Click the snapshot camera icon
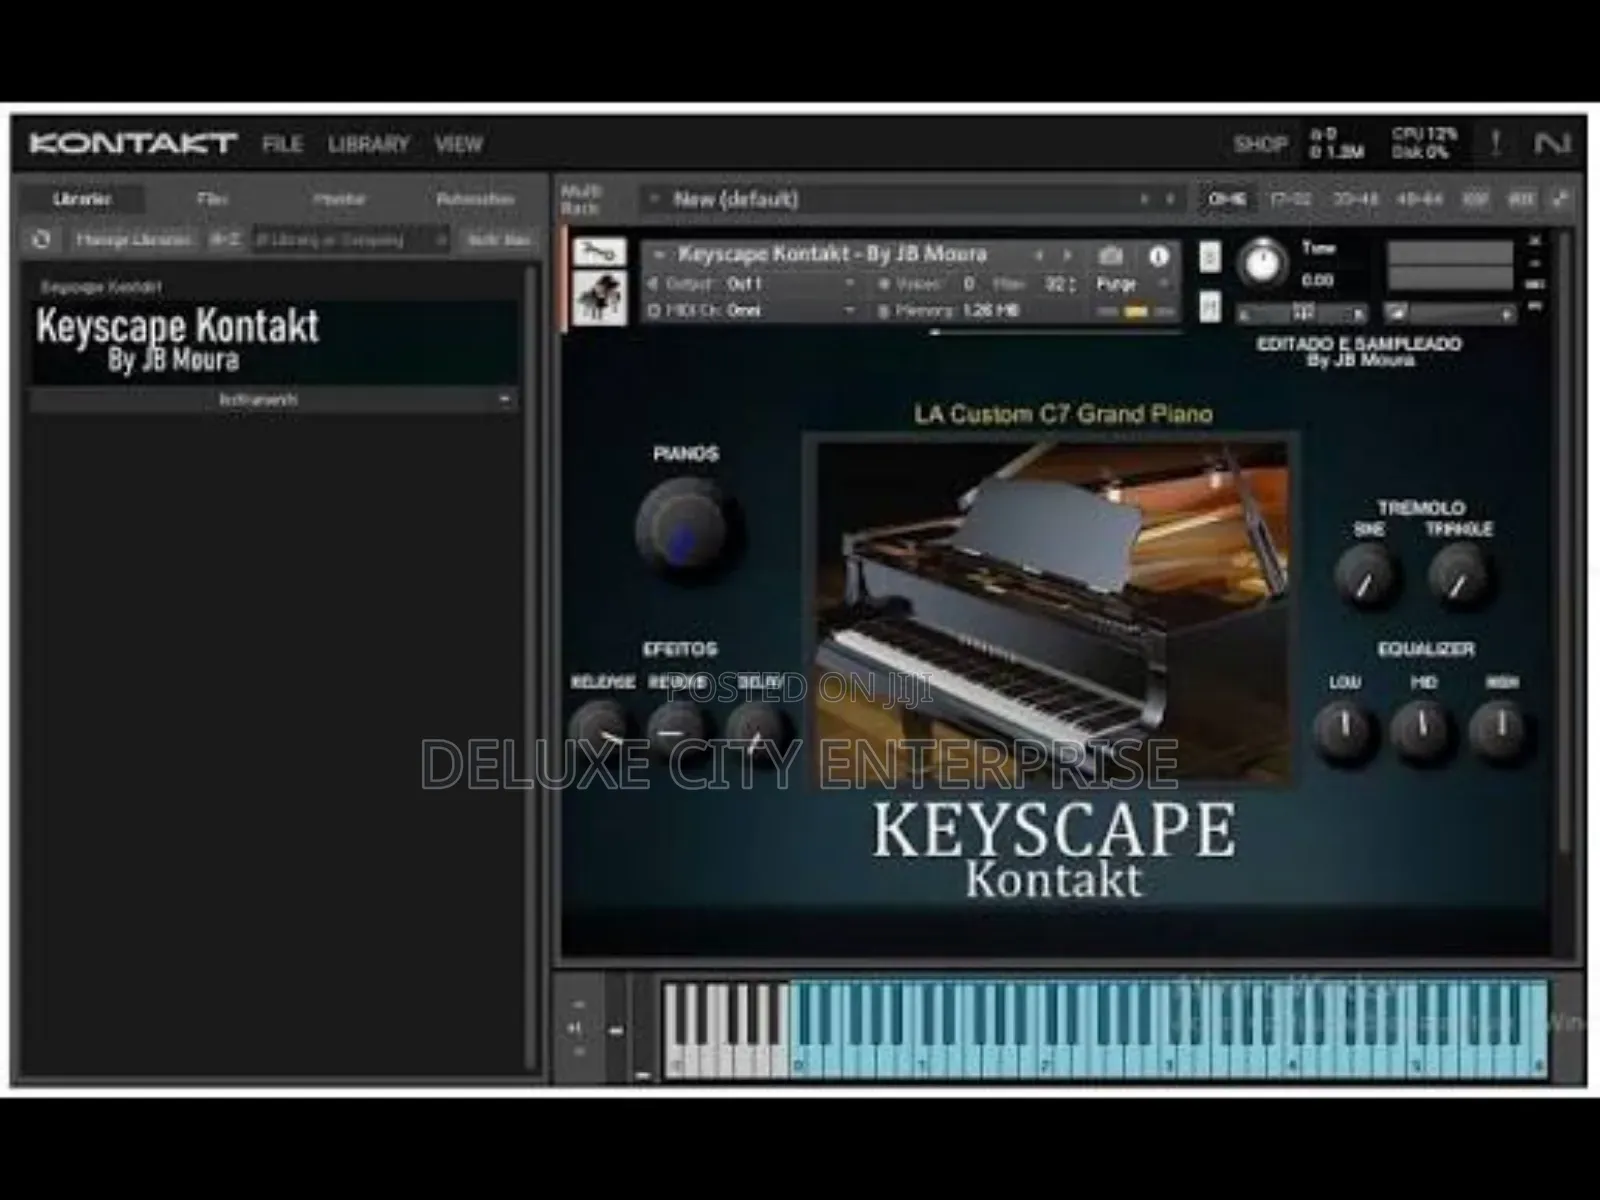Image resolution: width=1600 pixels, height=1200 pixels. pyautogui.click(x=1111, y=256)
